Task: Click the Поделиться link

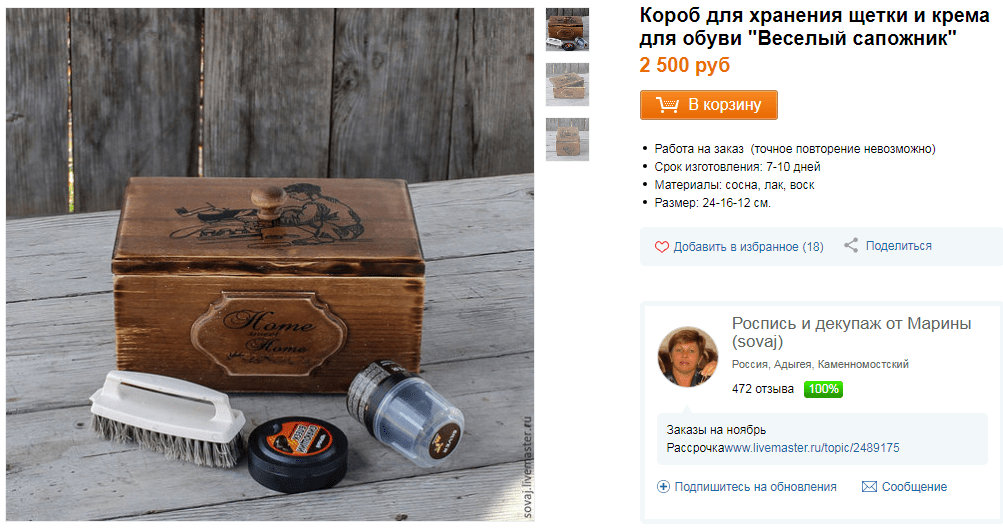Action: click(899, 246)
